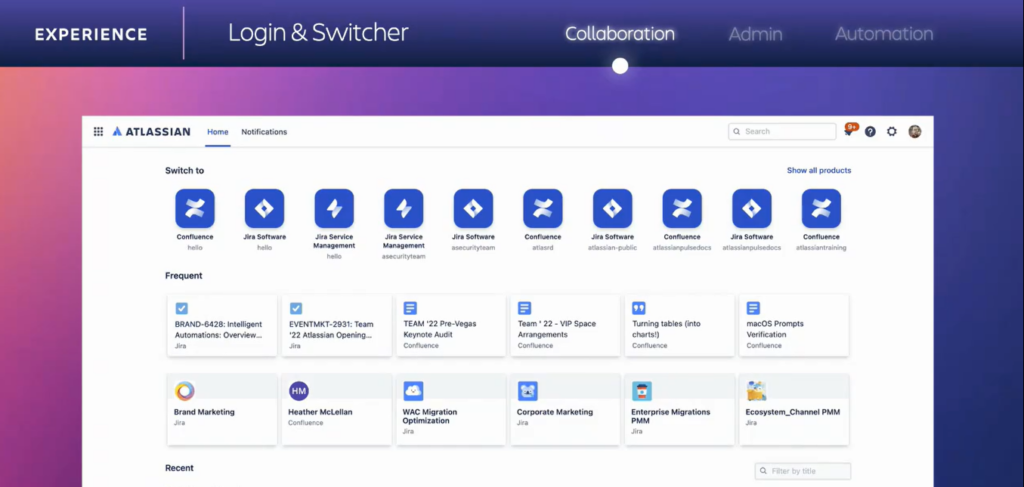Open Turning tables (into charts!) blog

(679, 325)
